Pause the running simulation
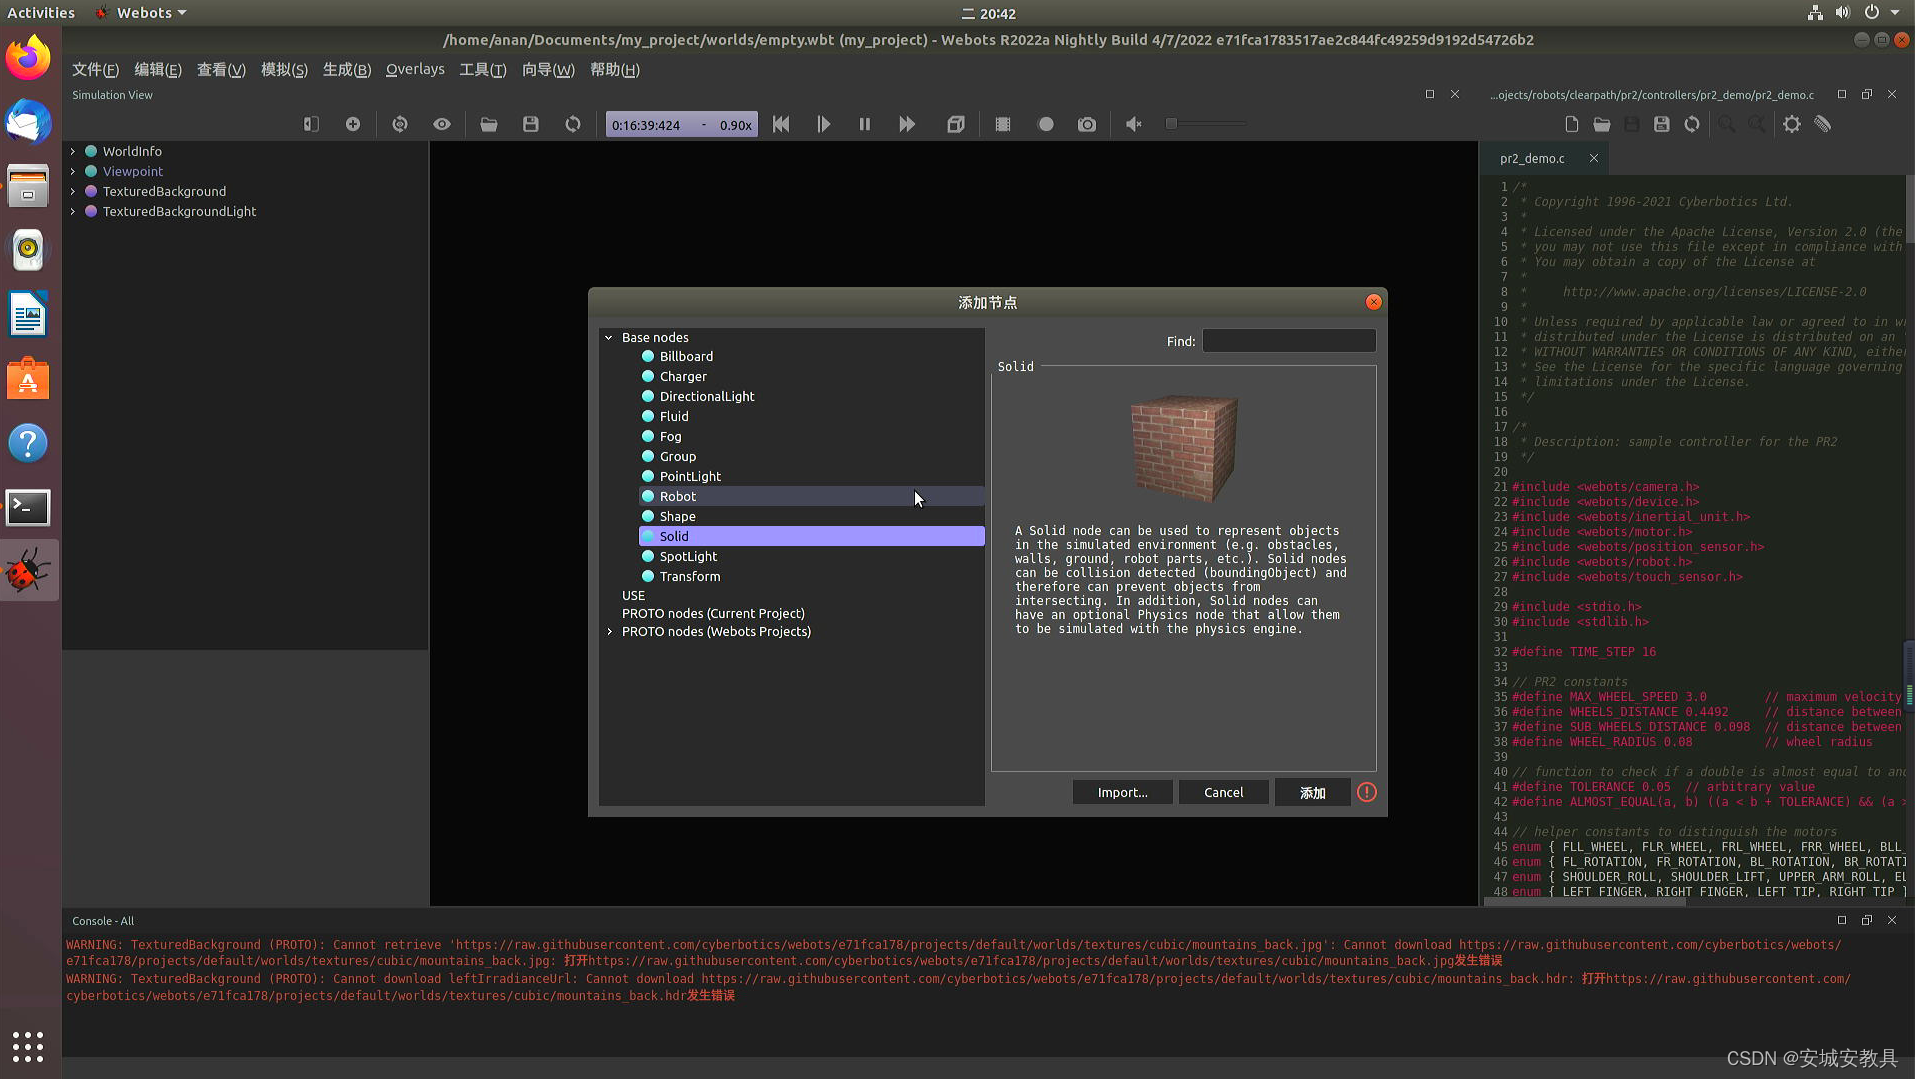1915x1079 pixels. tap(865, 124)
